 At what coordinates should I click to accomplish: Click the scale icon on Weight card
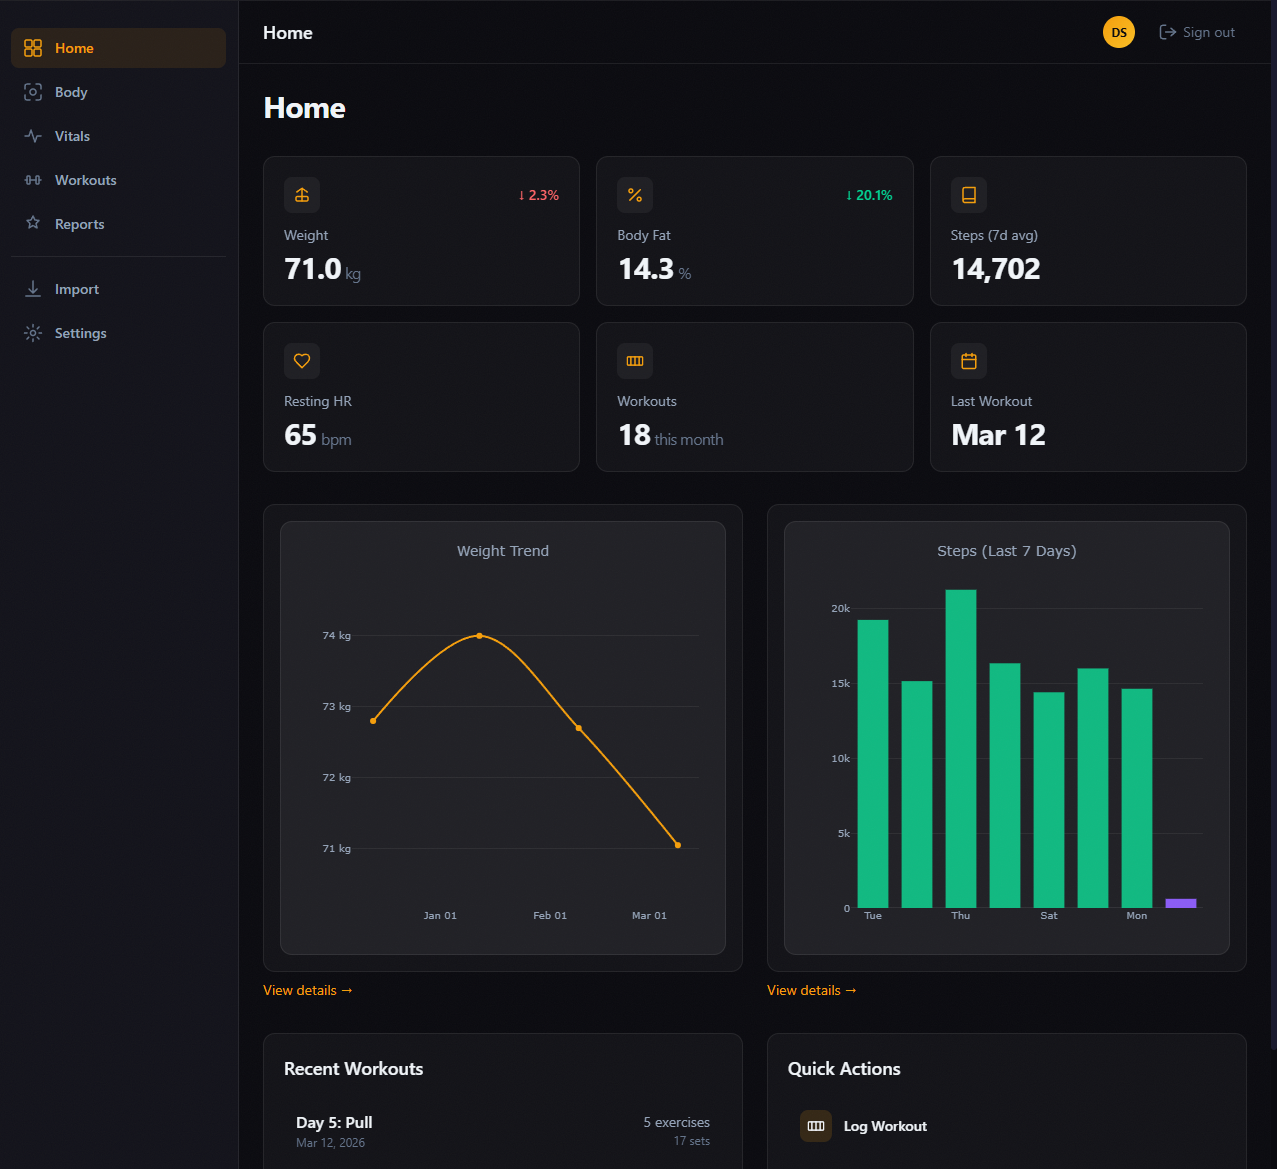coord(301,195)
